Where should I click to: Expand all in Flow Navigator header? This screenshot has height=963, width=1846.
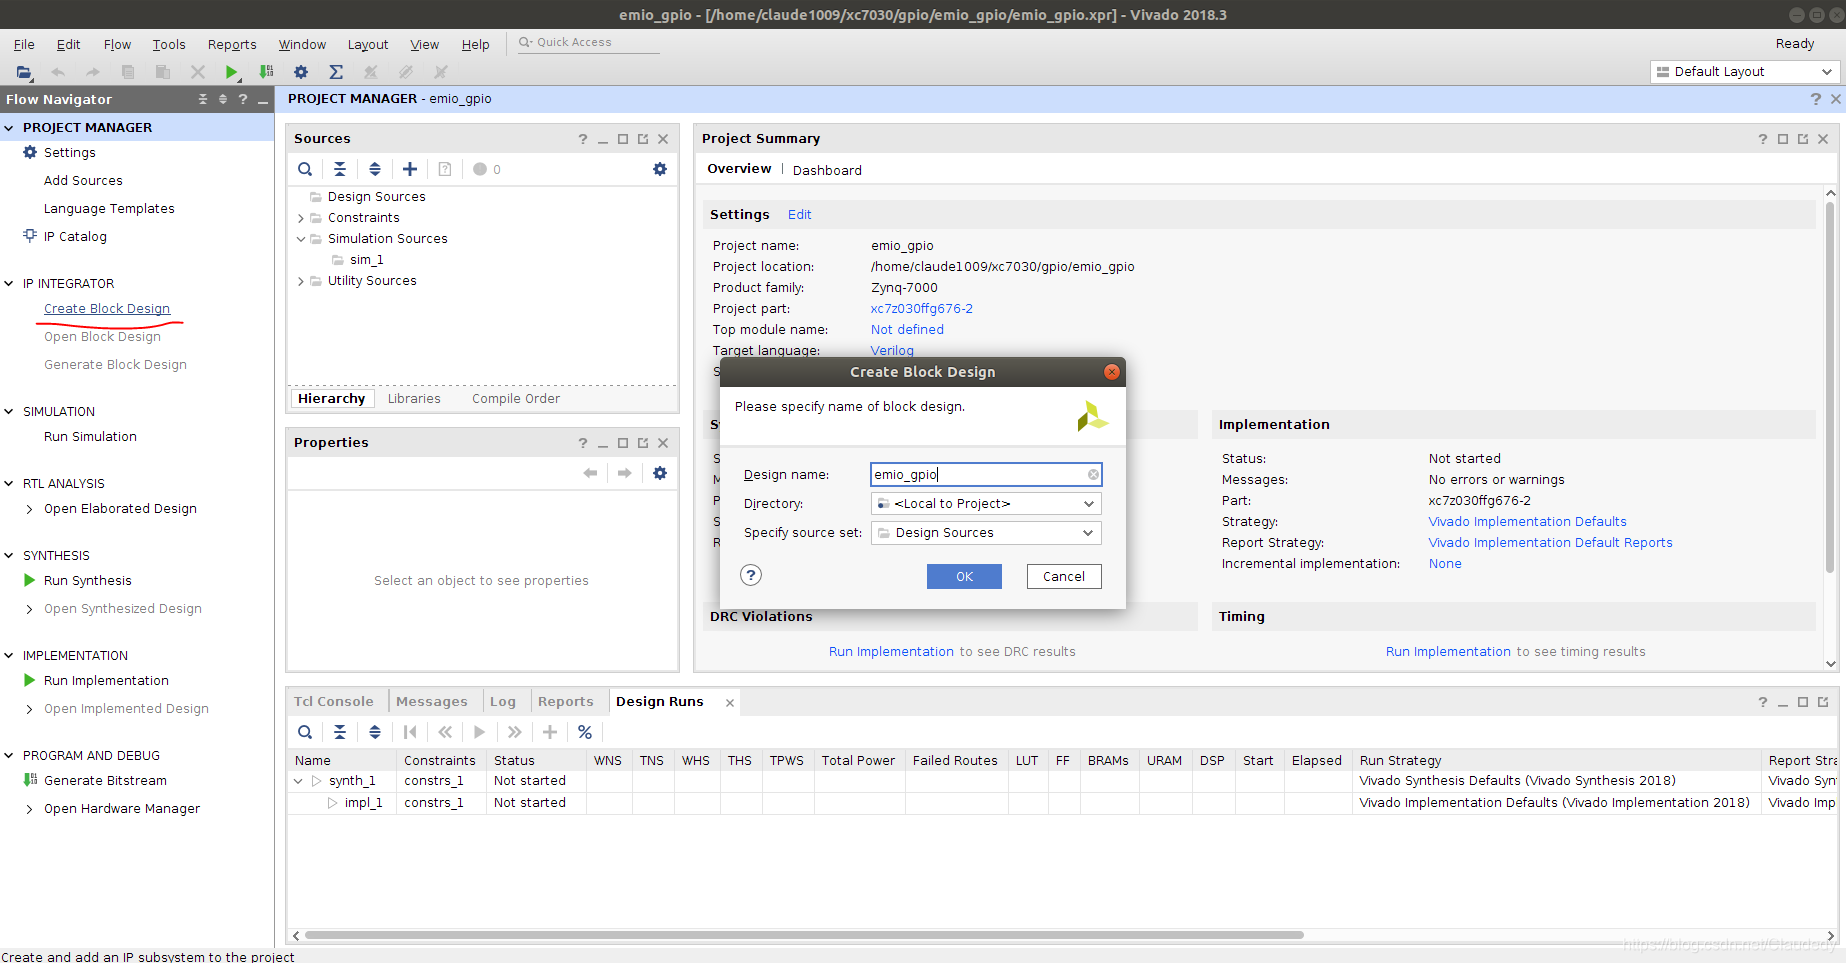click(x=223, y=99)
